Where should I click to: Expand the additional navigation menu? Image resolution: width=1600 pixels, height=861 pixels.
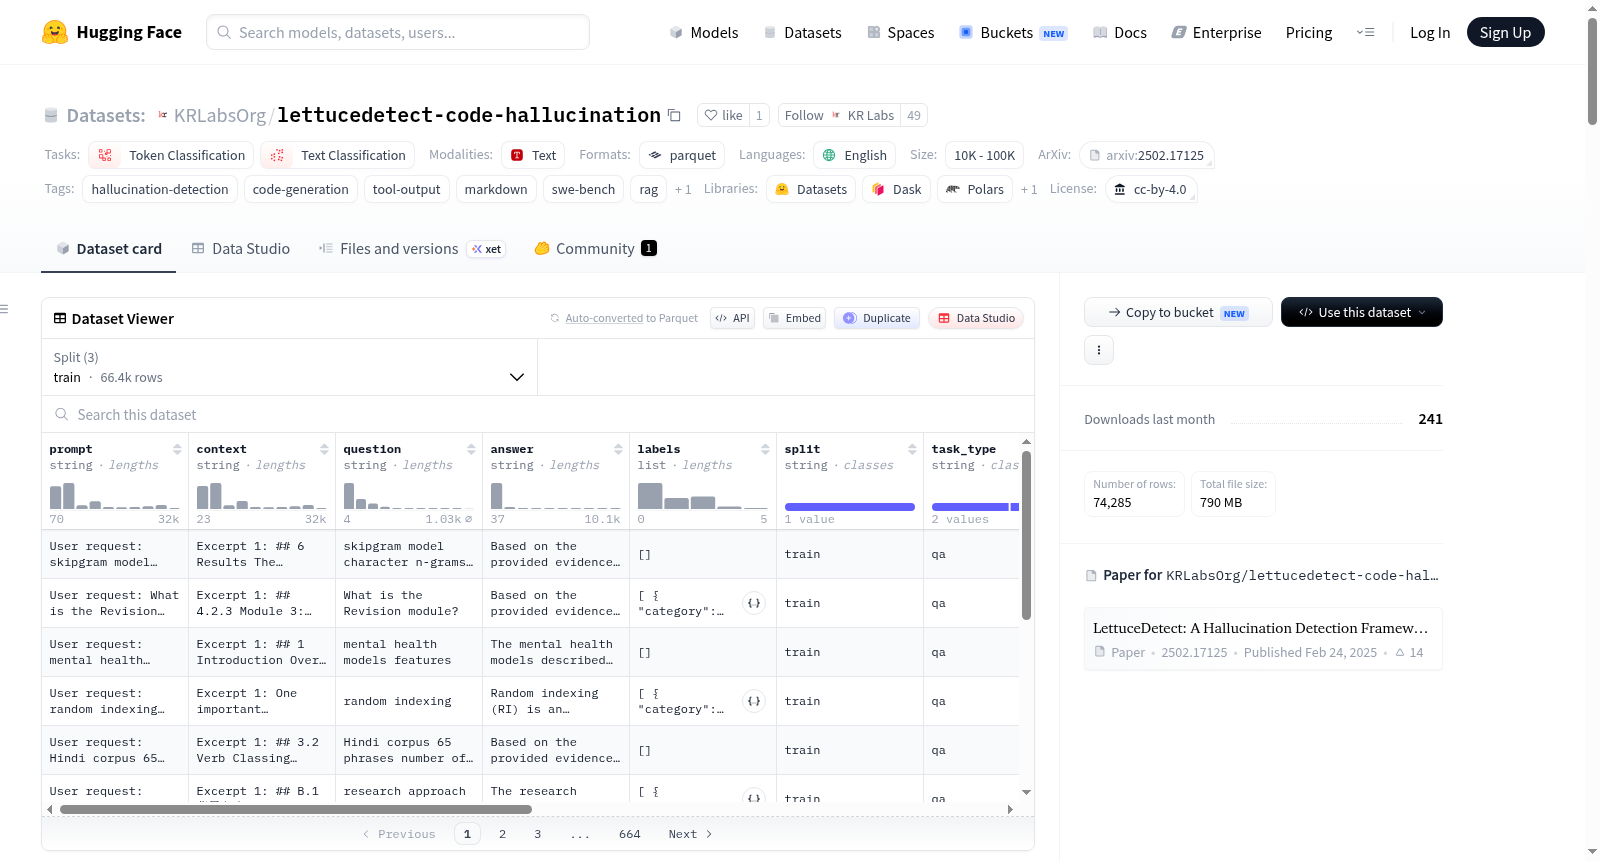coord(1365,32)
